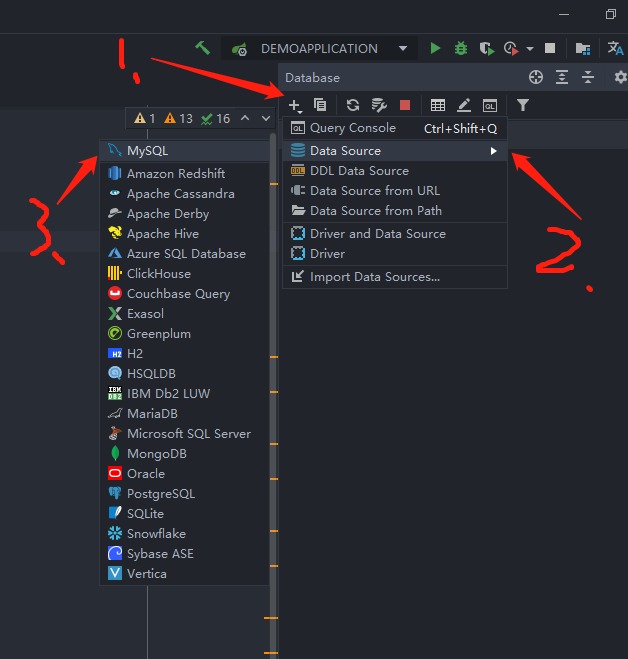Image resolution: width=628 pixels, height=659 pixels.
Task: Choose Microsoft SQL Server
Action: pyautogui.click(x=185, y=434)
